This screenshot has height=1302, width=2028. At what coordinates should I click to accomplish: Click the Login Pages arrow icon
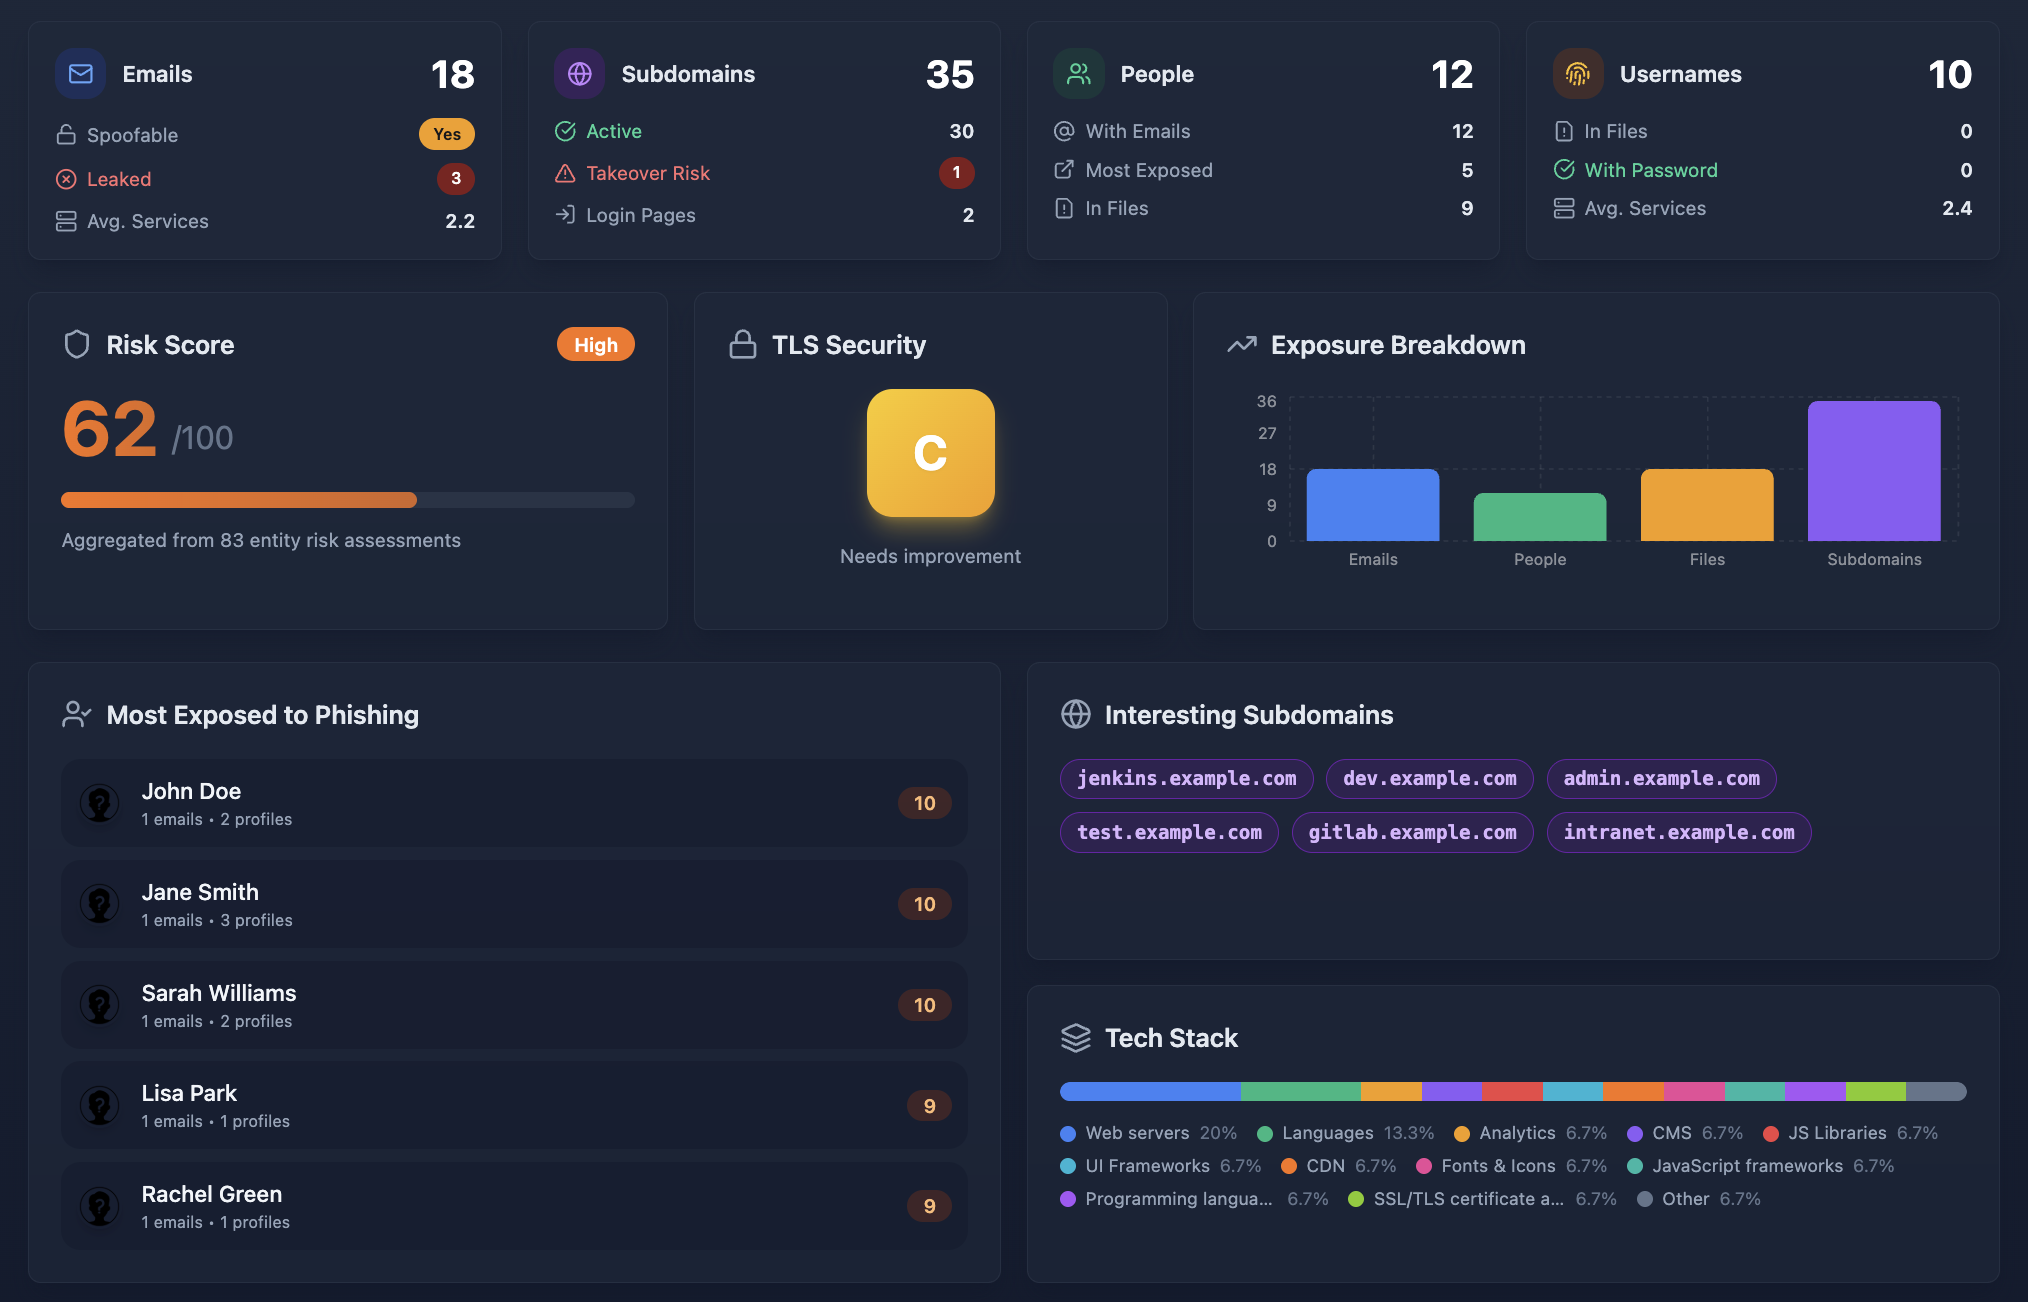(565, 214)
